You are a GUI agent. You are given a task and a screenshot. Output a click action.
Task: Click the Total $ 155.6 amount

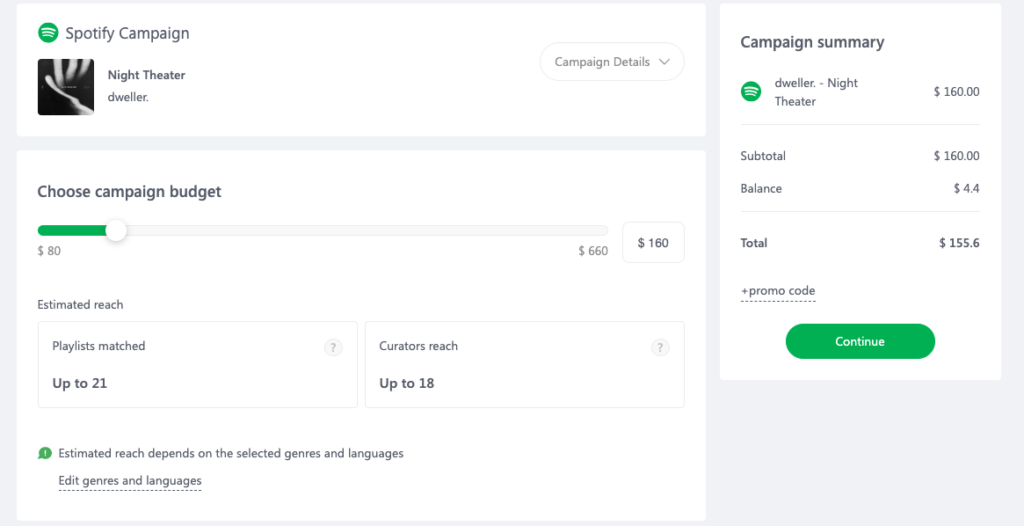tap(959, 243)
